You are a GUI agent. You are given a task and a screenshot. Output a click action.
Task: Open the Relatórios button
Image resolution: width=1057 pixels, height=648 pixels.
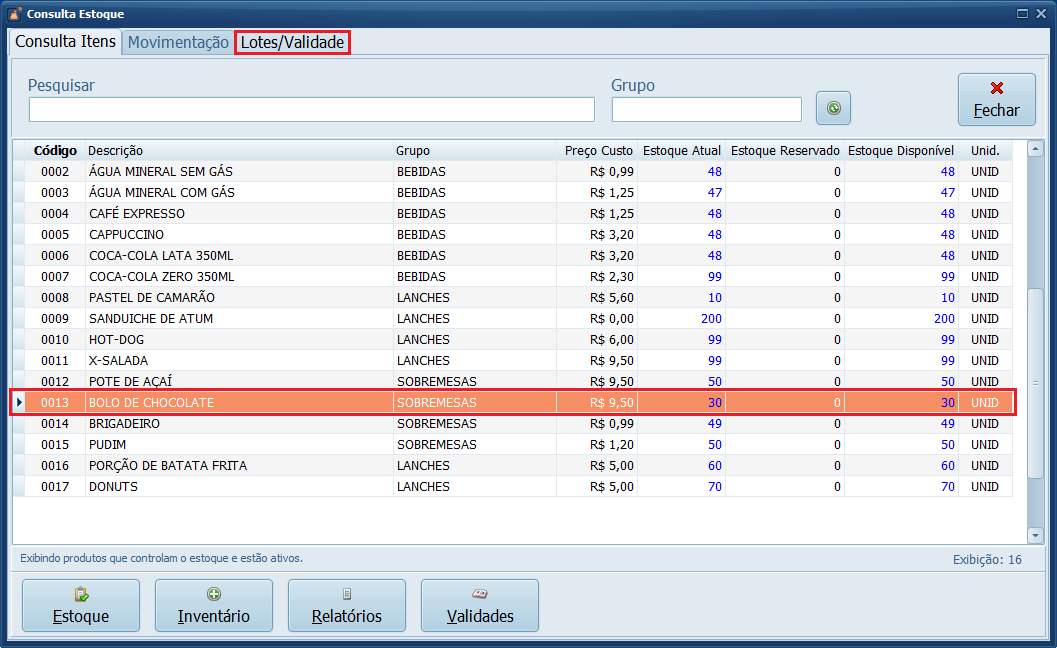click(x=347, y=606)
